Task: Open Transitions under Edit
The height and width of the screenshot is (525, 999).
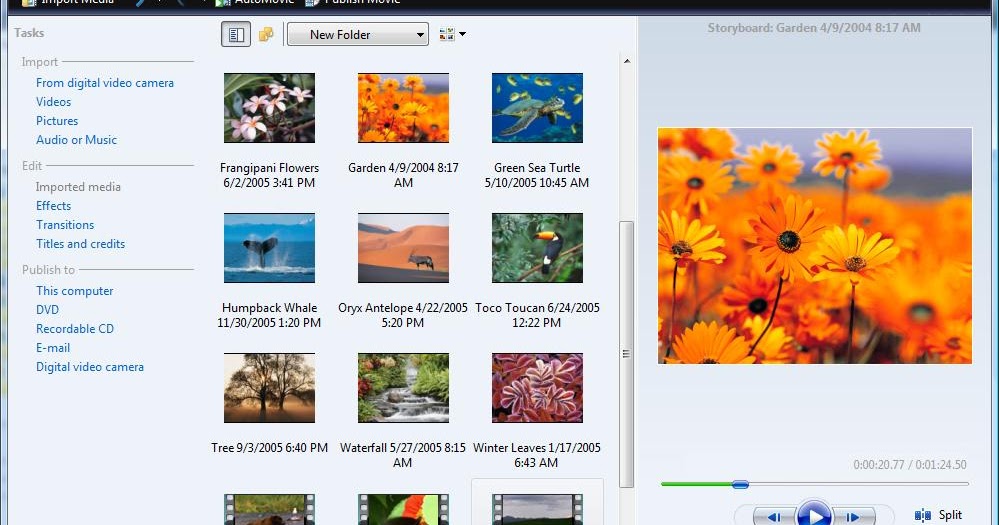Action: pyautogui.click(x=65, y=225)
